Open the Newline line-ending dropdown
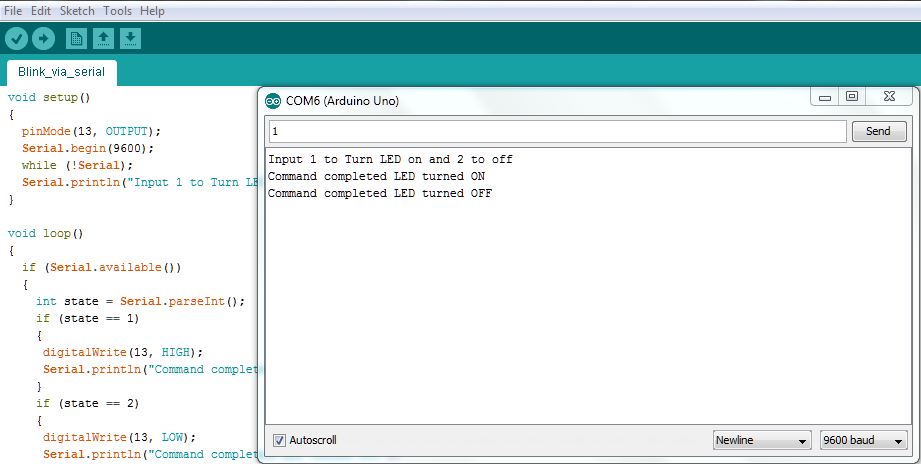 coord(762,440)
